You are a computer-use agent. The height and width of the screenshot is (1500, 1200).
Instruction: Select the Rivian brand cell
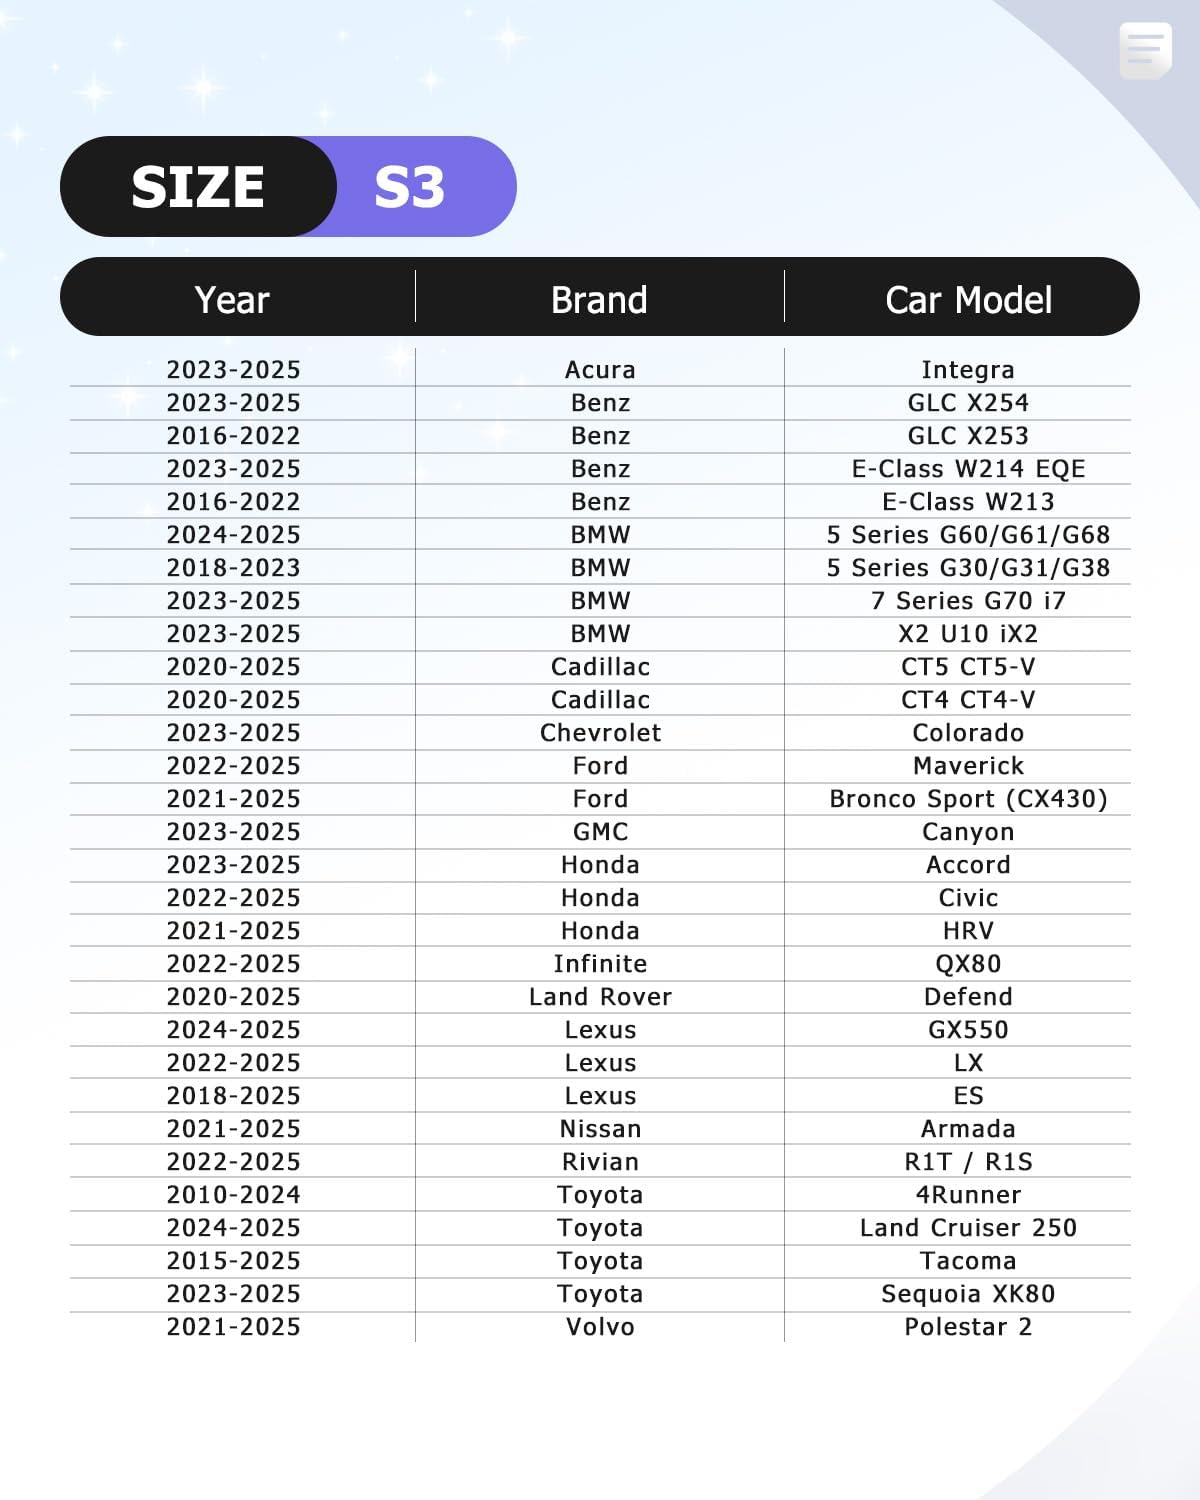(x=600, y=1162)
